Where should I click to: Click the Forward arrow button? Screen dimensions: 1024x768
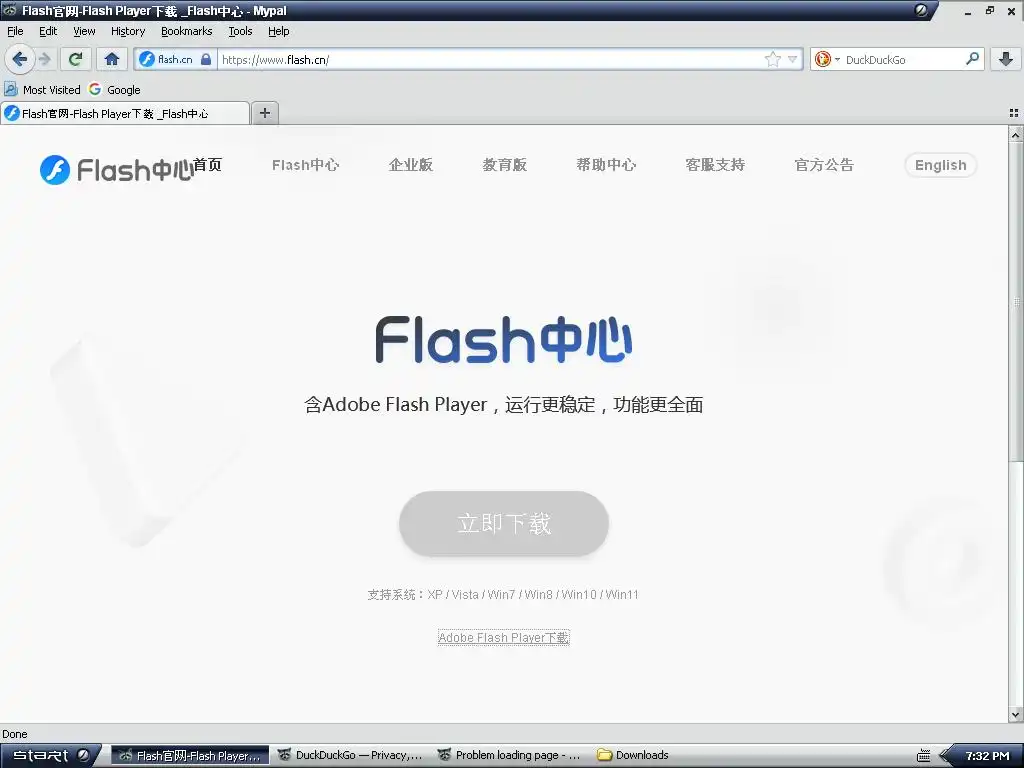coord(45,59)
